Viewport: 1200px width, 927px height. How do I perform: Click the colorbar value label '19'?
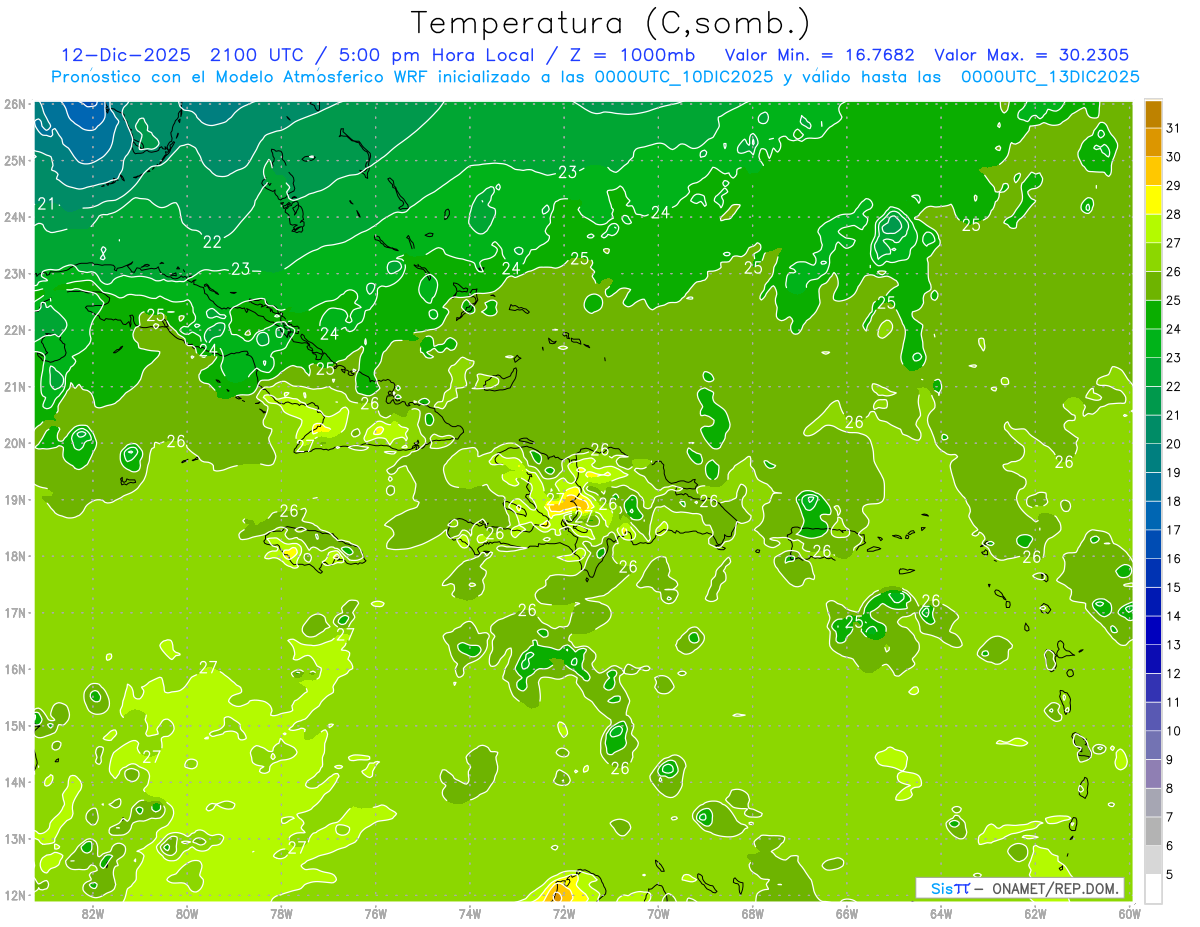point(1173,473)
